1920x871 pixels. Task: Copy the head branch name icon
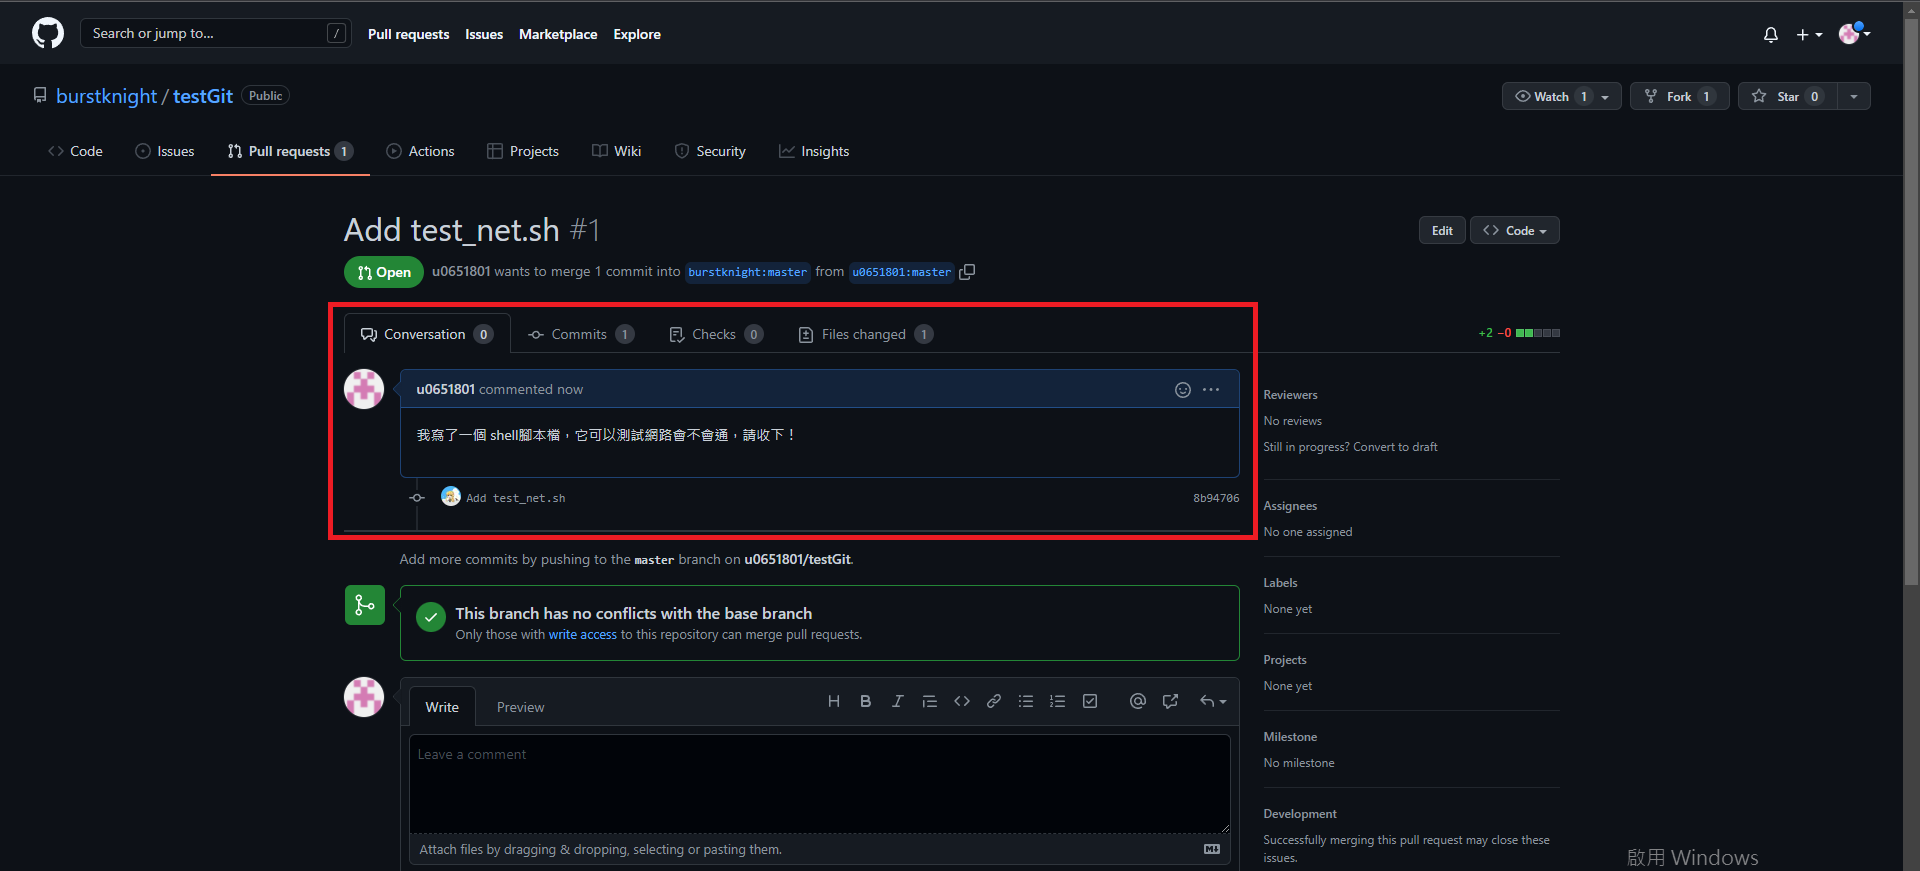[x=967, y=272]
